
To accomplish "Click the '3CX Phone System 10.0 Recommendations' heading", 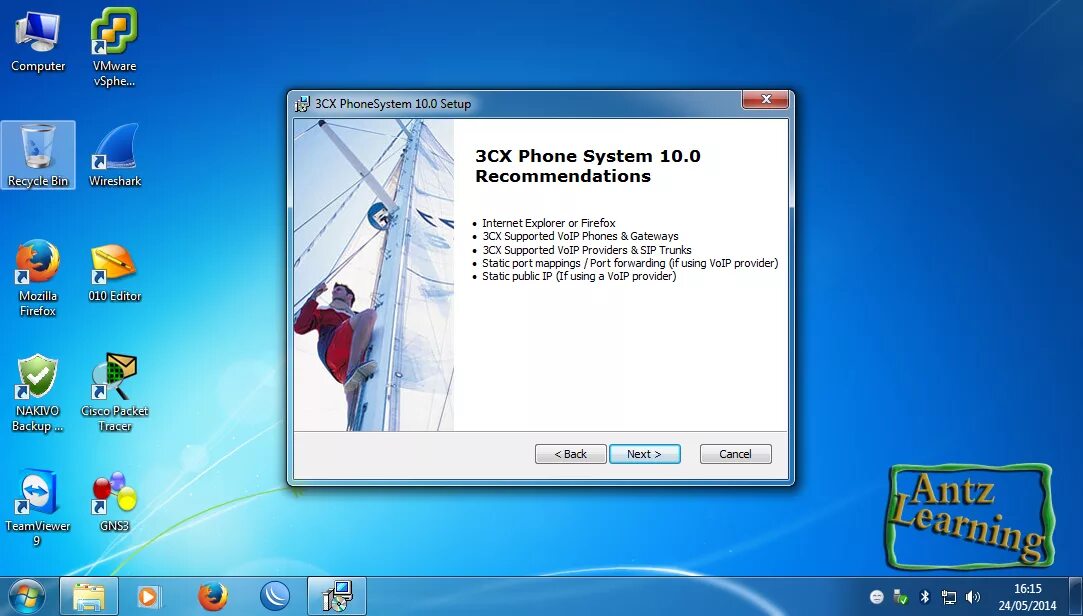I will (x=588, y=166).
